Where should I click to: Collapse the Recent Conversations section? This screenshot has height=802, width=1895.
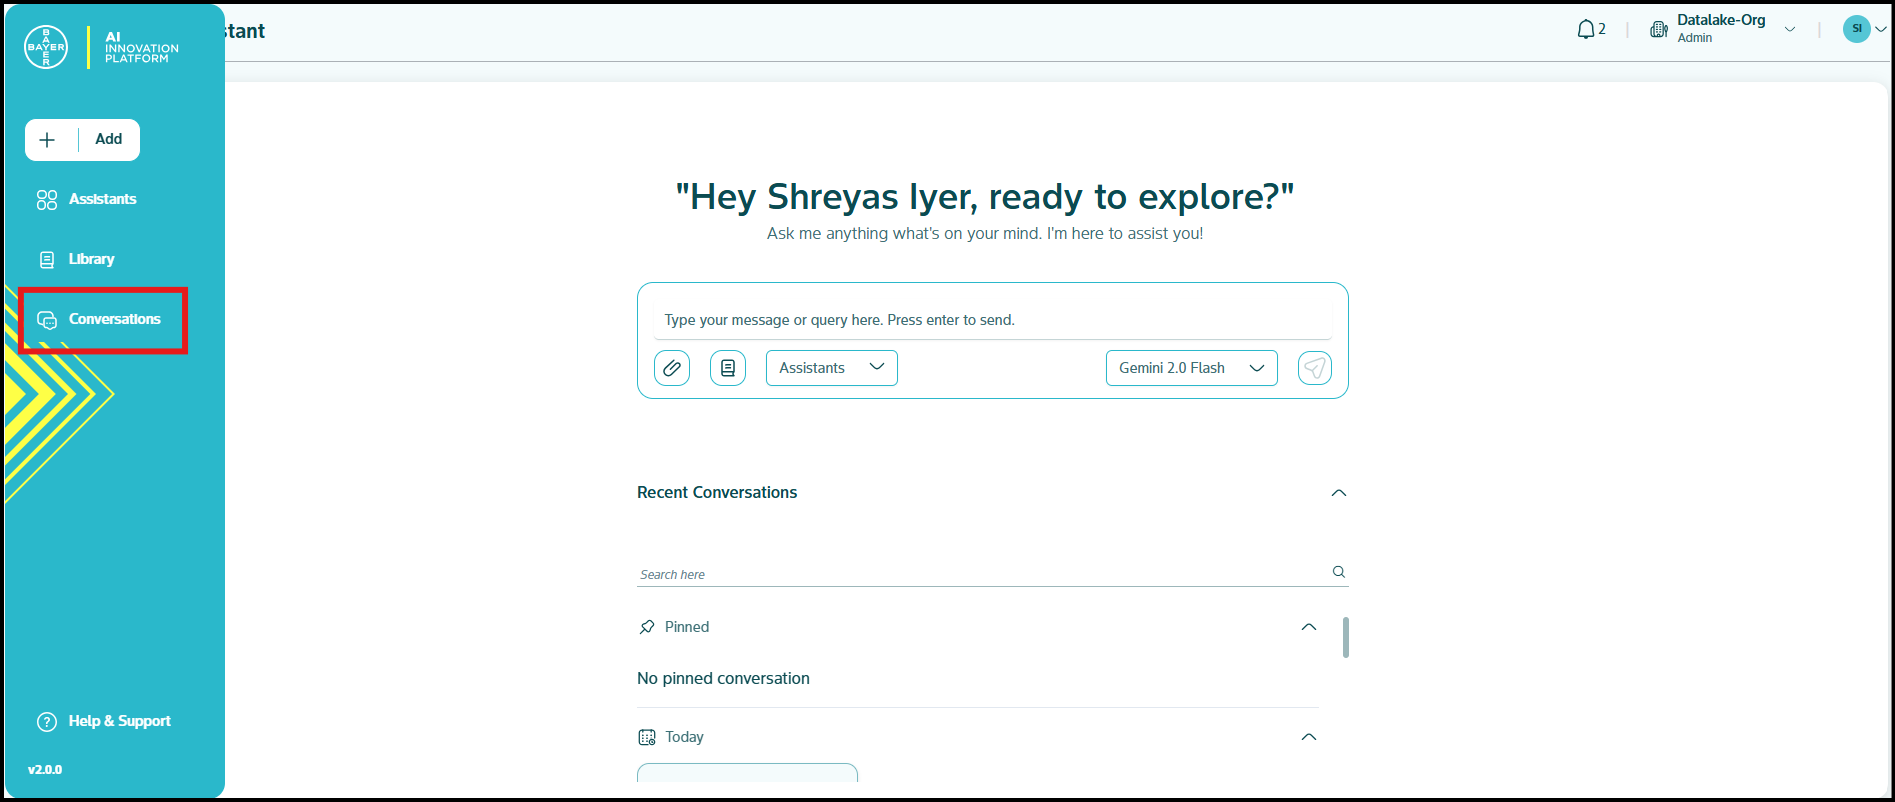(x=1338, y=493)
